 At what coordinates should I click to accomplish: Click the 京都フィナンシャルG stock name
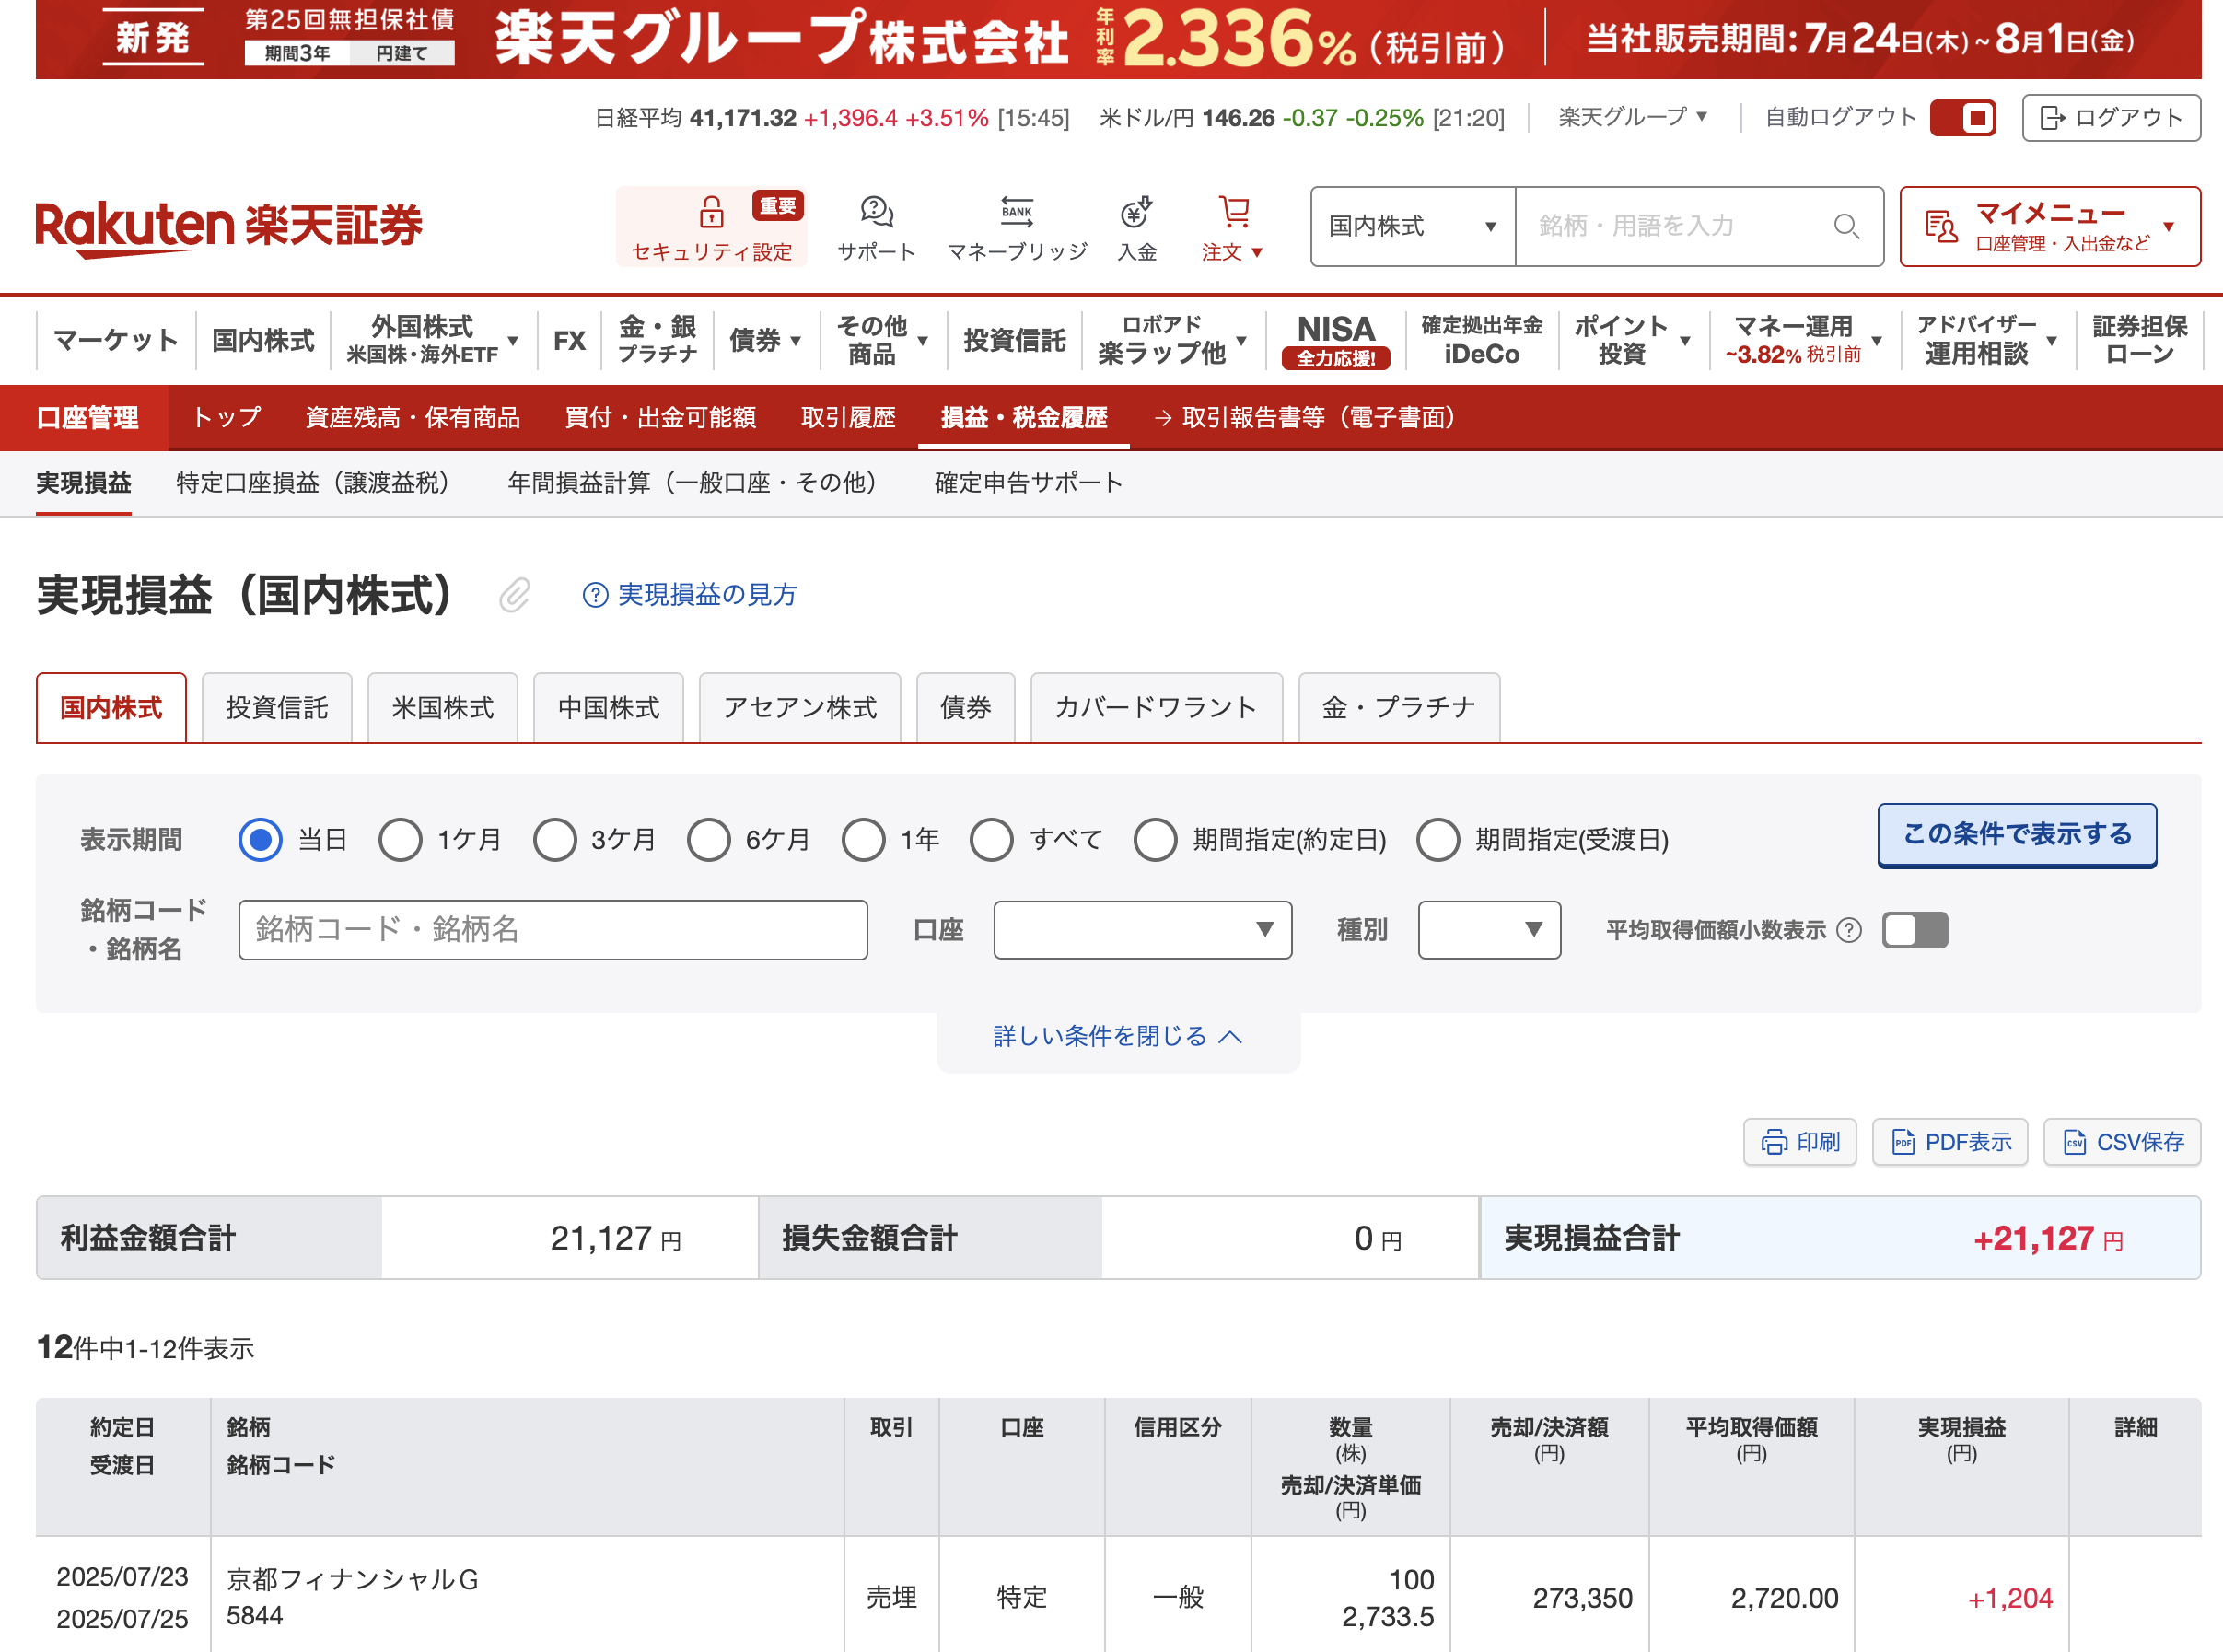pos(352,1579)
